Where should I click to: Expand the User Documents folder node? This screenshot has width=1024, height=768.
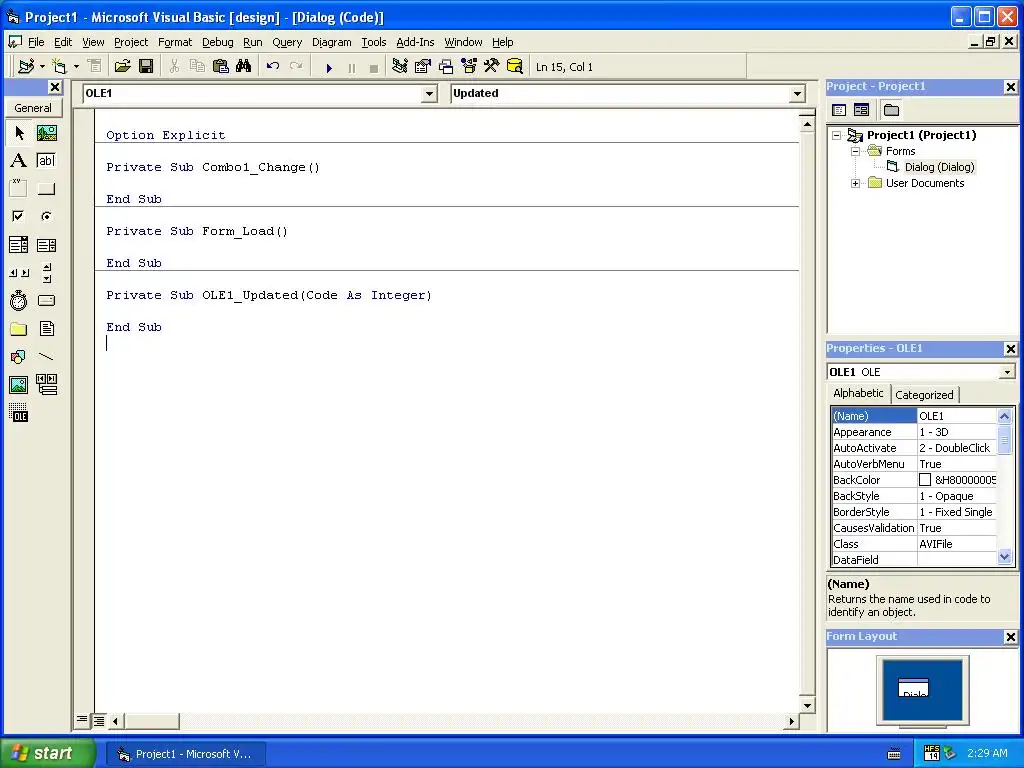coord(855,184)
